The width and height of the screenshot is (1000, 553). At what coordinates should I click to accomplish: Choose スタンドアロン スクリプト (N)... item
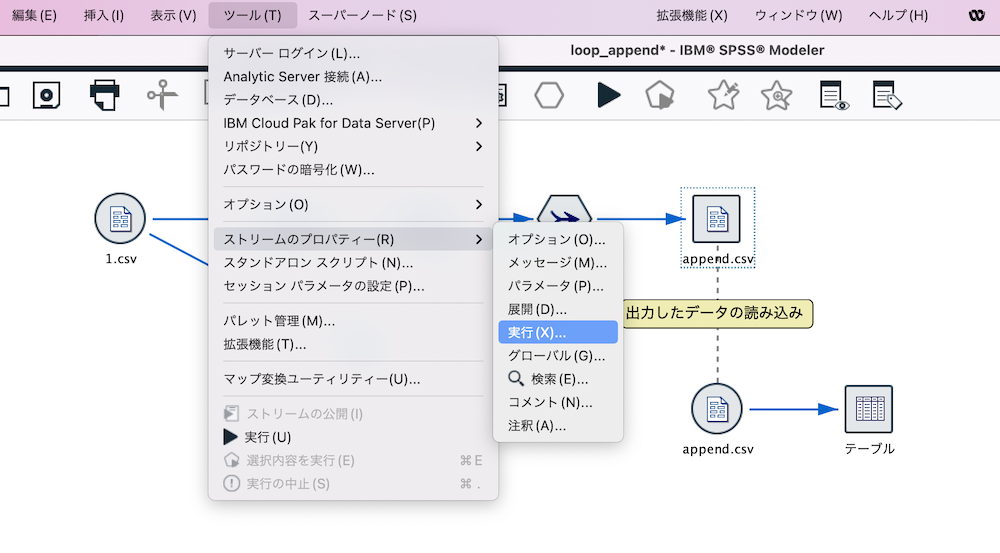coord(353,263)
